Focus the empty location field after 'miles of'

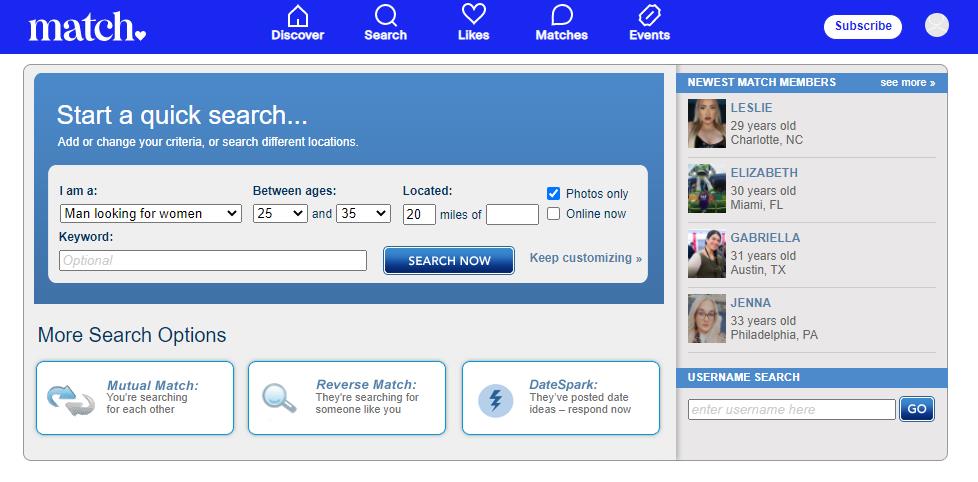point(512,214)
